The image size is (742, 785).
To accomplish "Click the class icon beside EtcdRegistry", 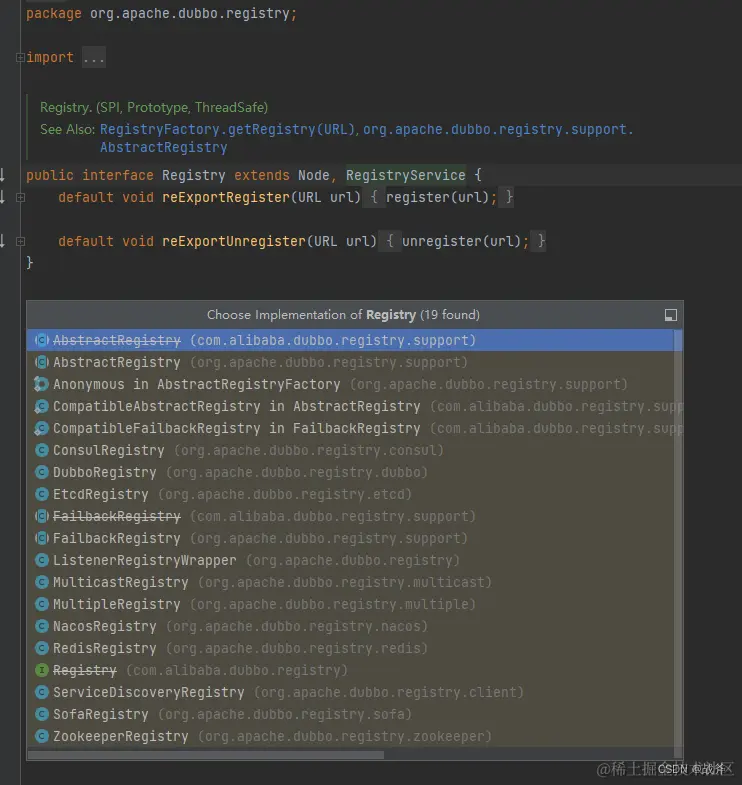I will click(42, 494).
